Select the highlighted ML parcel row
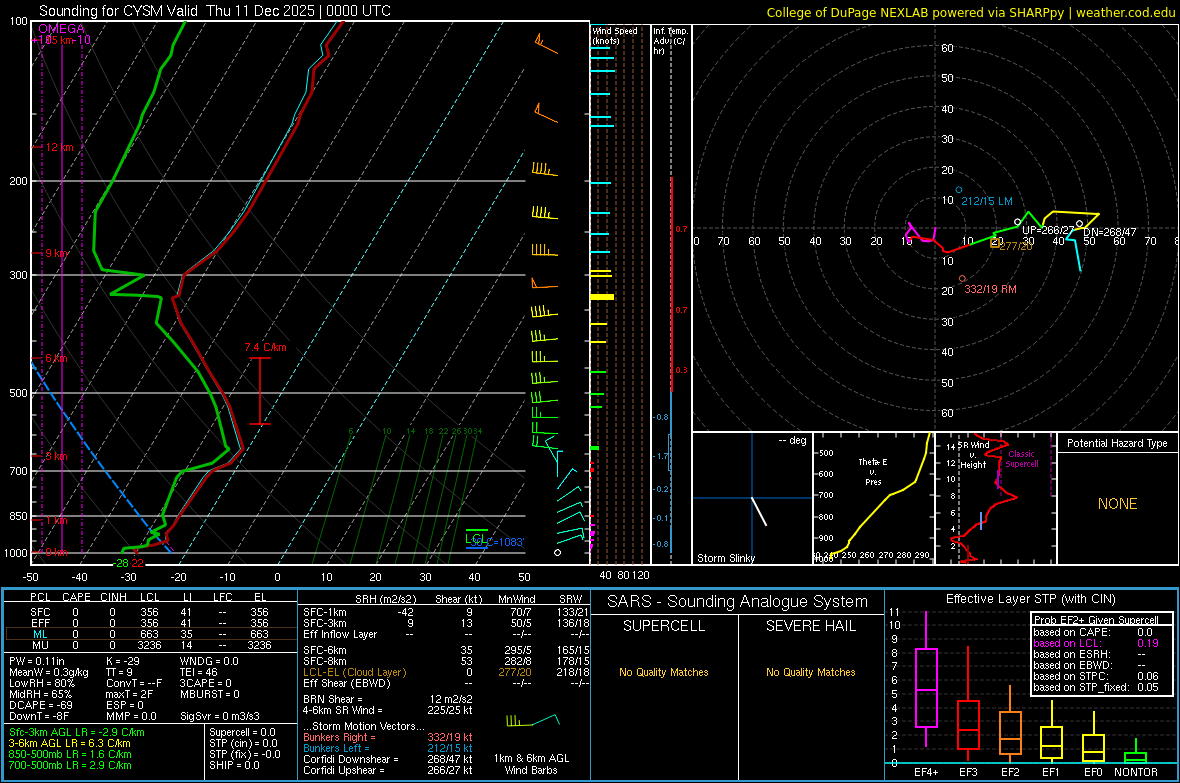This screenshot has height=783, width=1180. pyautogui.click(x=151, y=634)
